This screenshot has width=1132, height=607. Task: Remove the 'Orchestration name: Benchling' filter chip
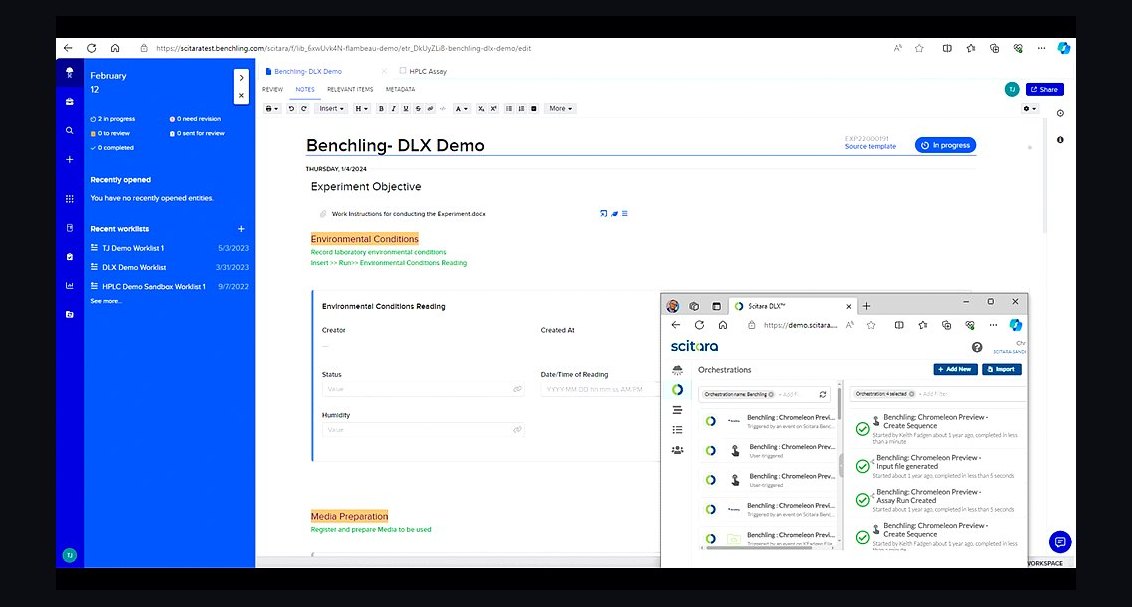point(771,394)
